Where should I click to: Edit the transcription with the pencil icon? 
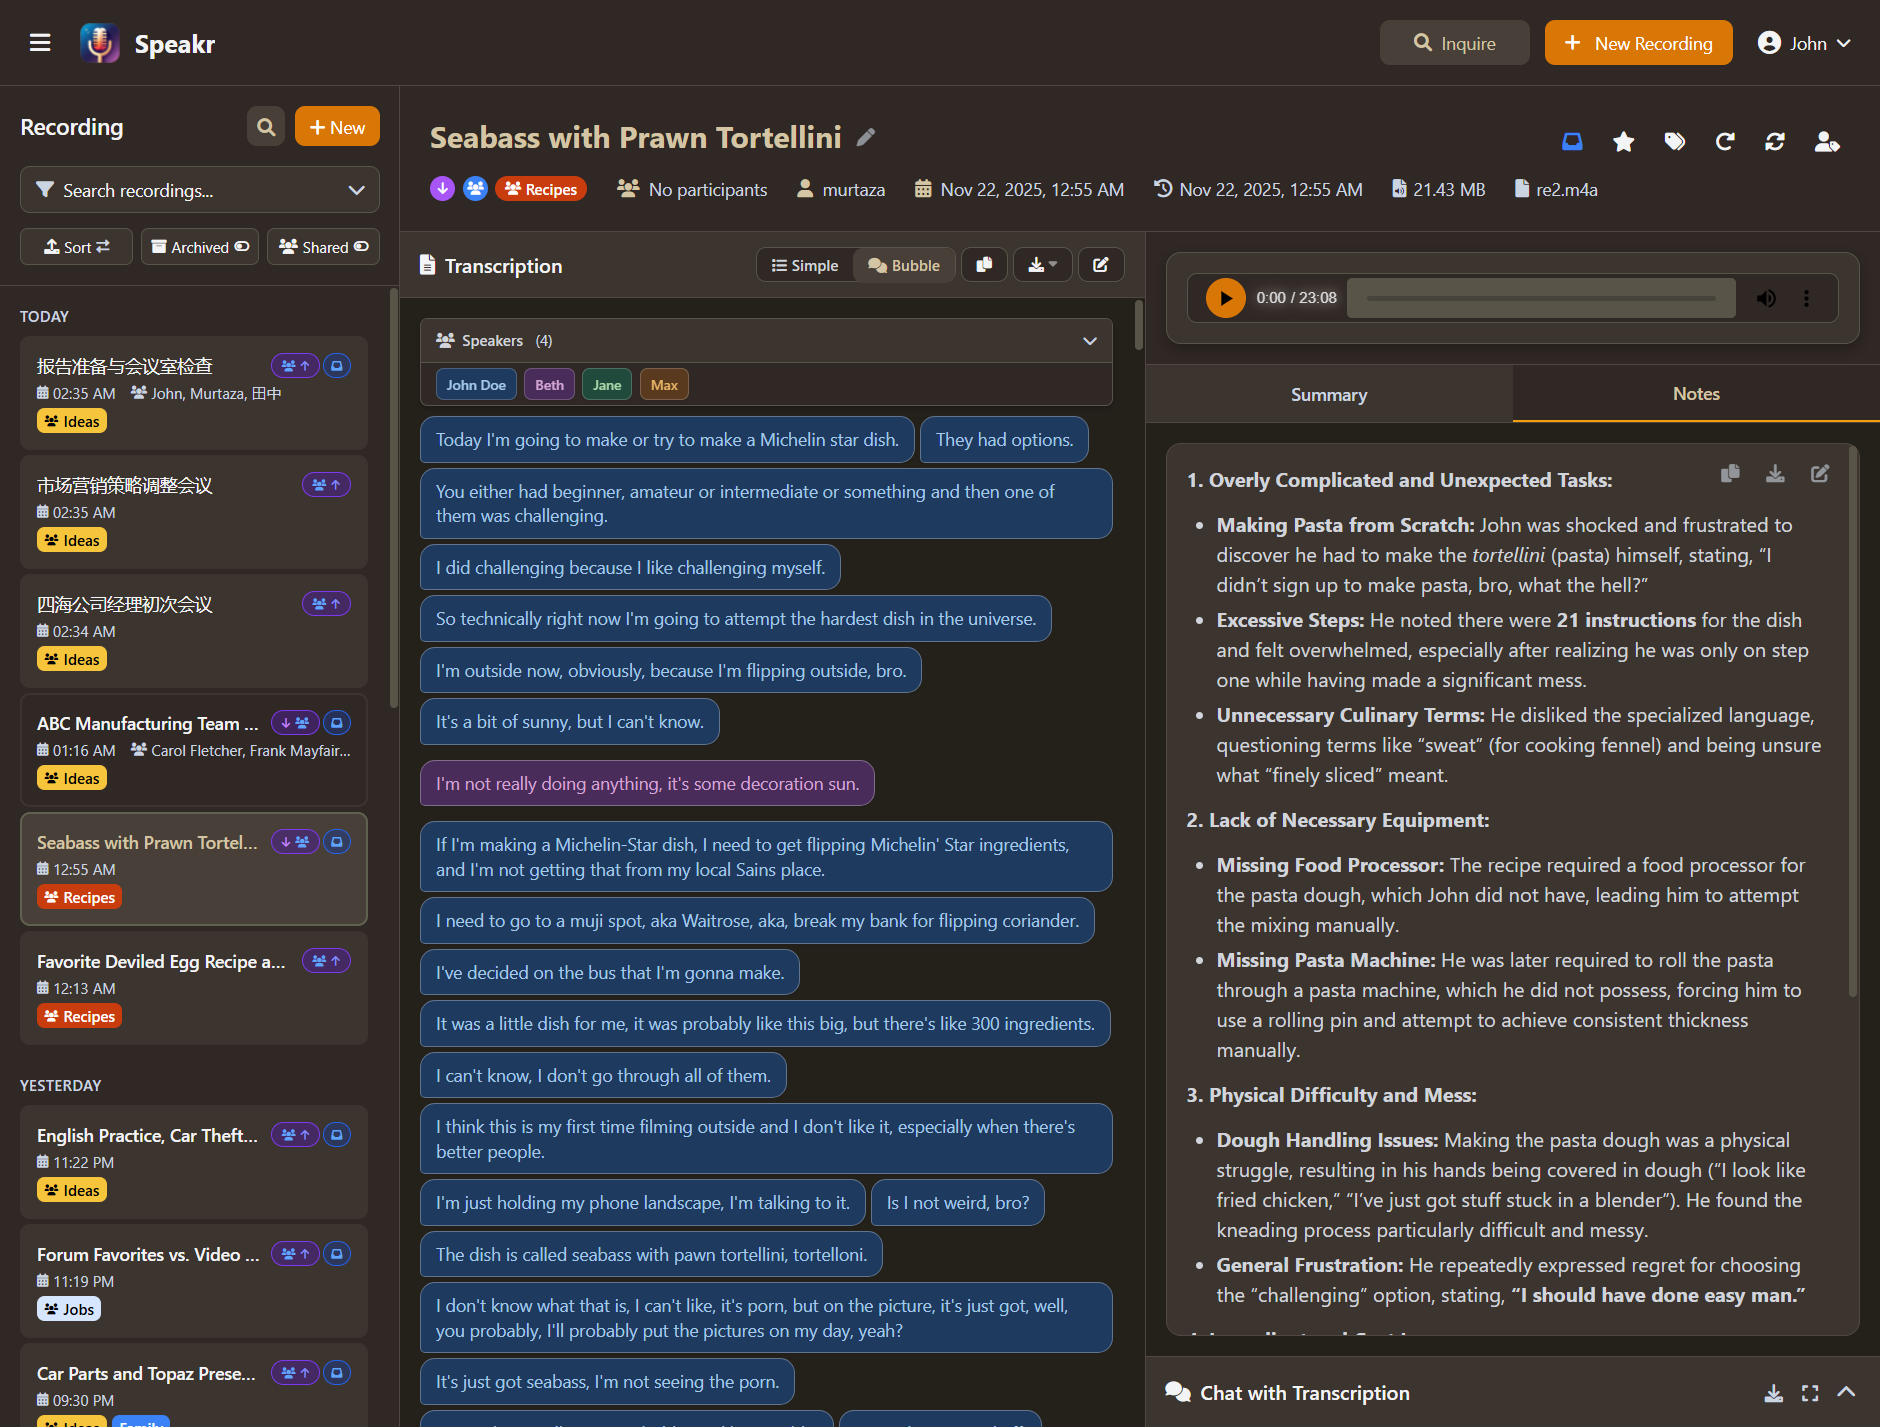pos(1101,264)
